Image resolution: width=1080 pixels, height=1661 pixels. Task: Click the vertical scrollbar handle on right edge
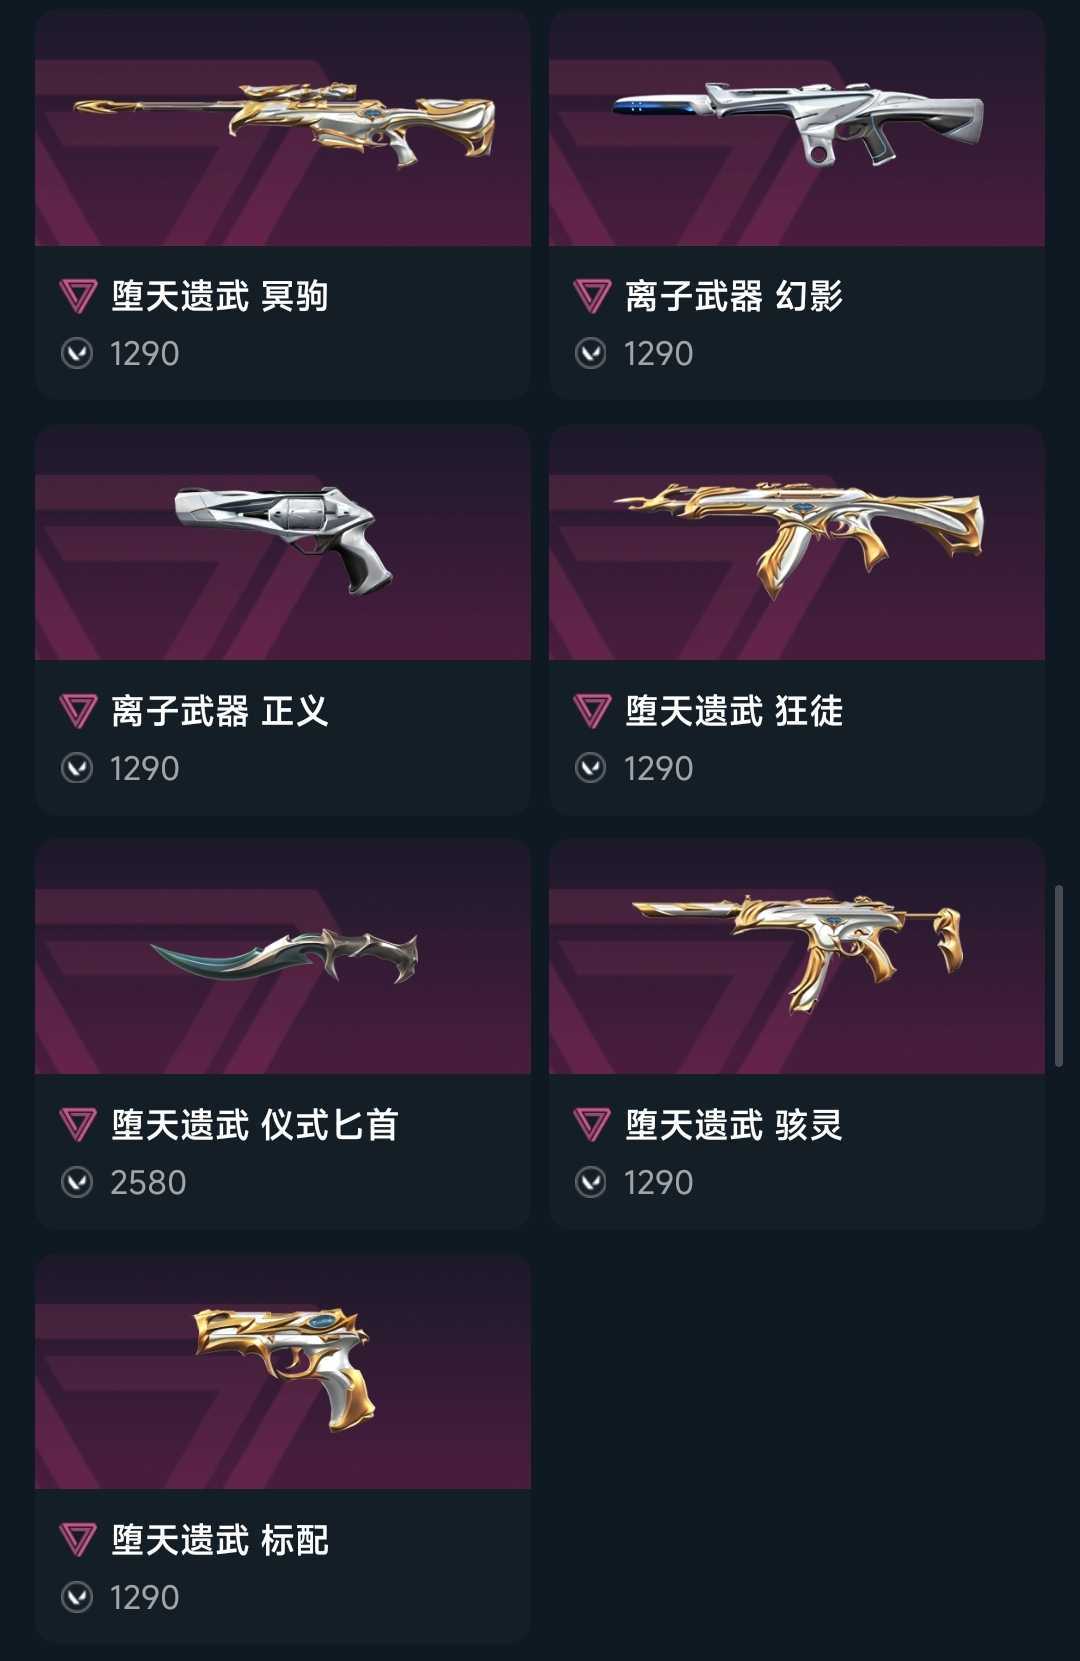tap(1059, 976)
